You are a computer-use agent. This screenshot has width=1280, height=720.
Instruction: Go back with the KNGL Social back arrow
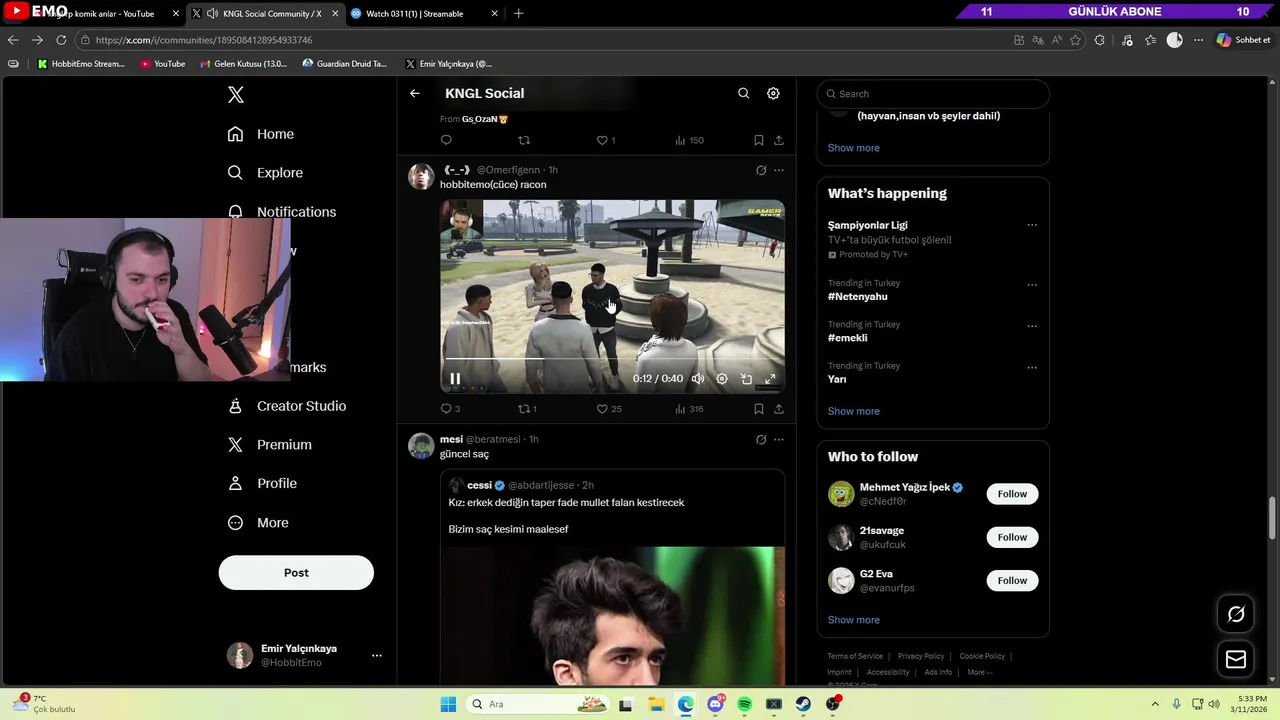click(415, 93)
